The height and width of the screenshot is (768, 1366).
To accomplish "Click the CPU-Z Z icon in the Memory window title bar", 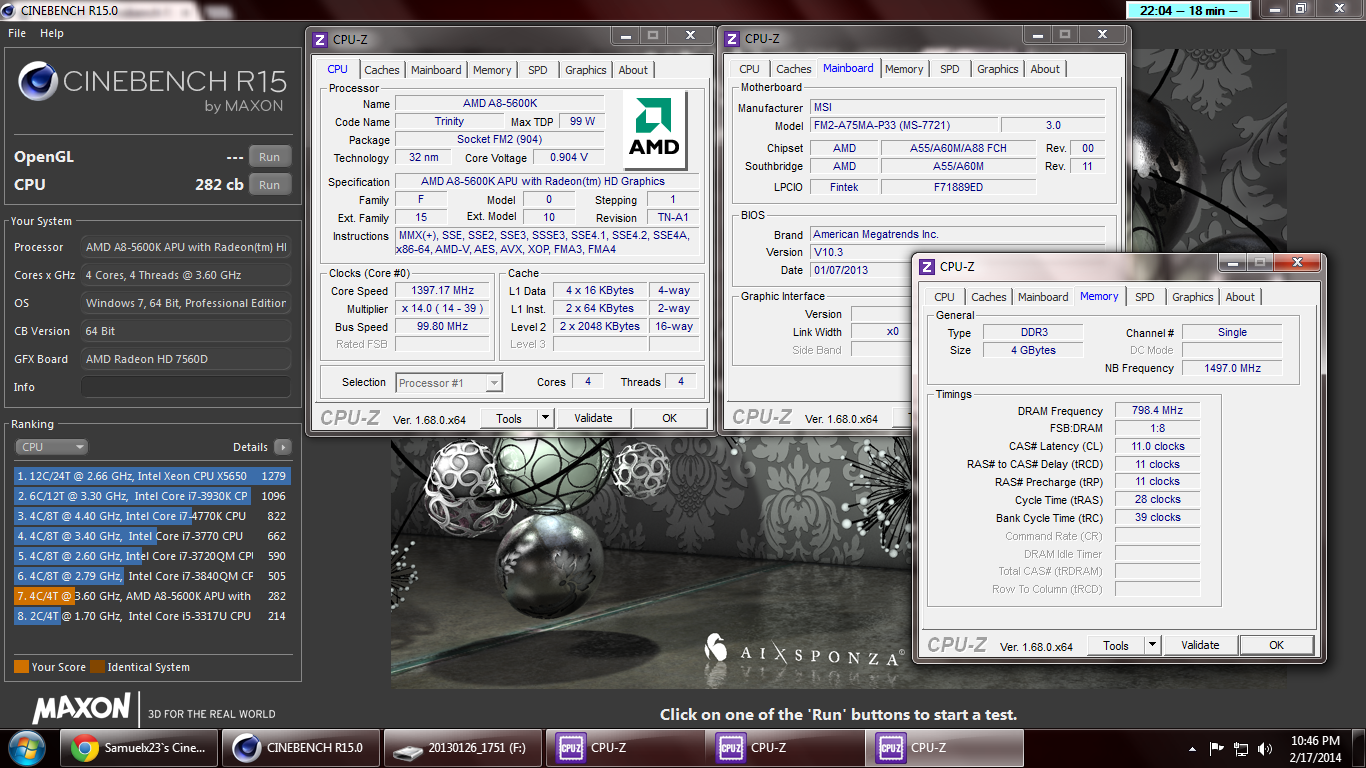I will [927, 267].
